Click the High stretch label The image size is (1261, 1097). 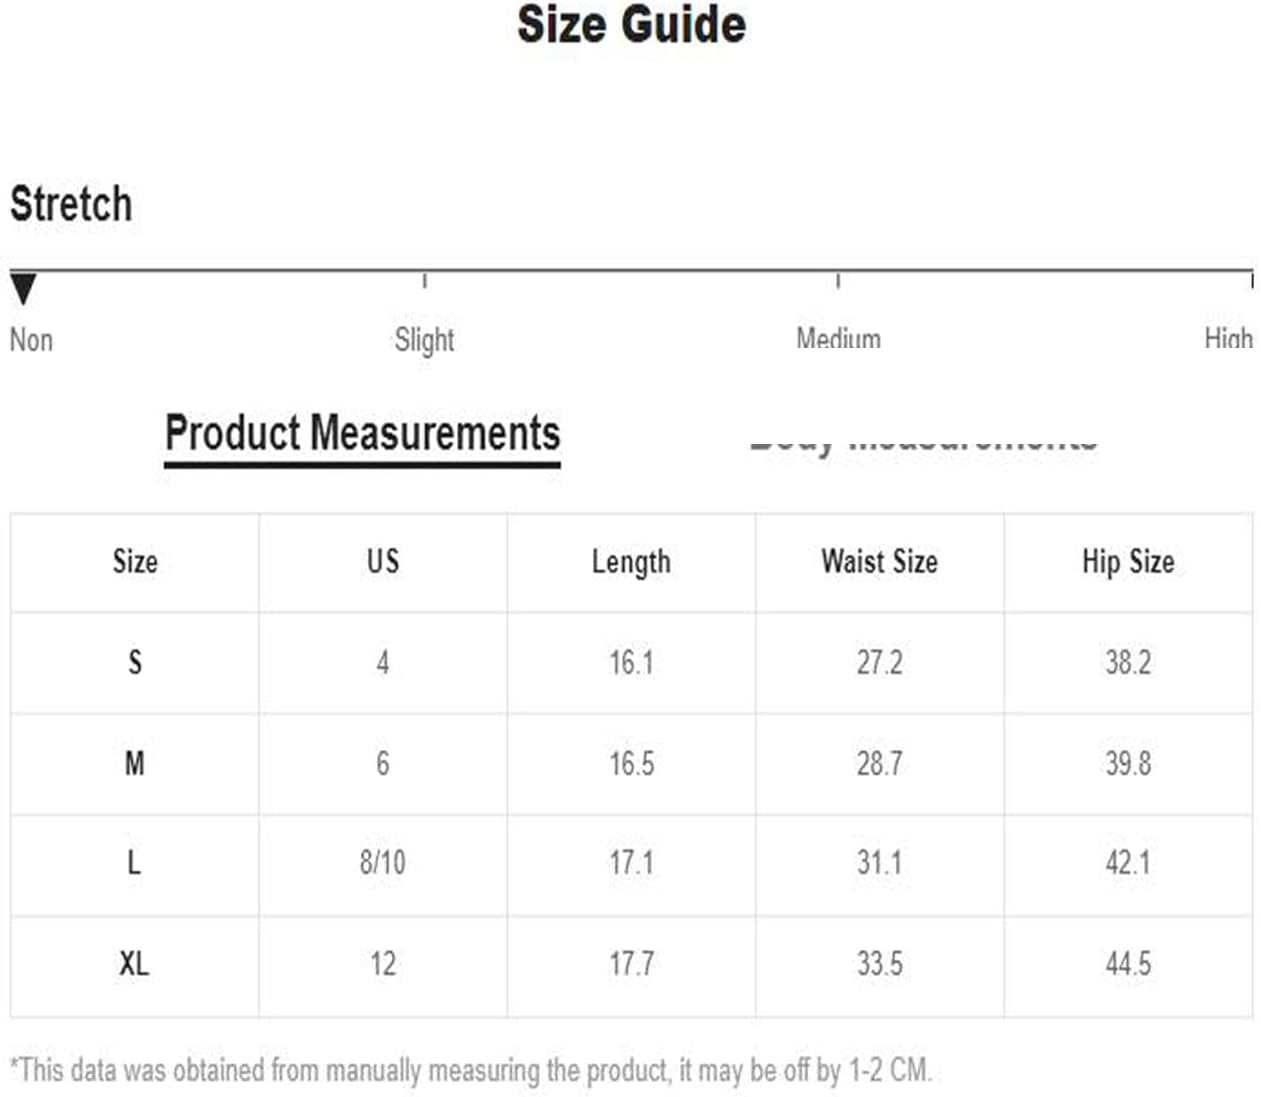[x=1228, y=337]
